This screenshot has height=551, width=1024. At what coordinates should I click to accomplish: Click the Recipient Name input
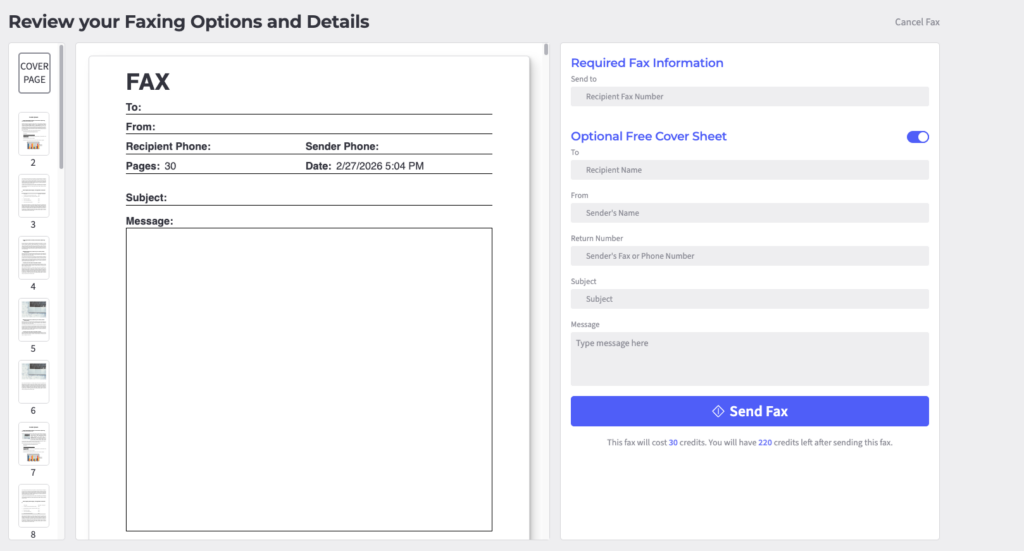(750, 170)
